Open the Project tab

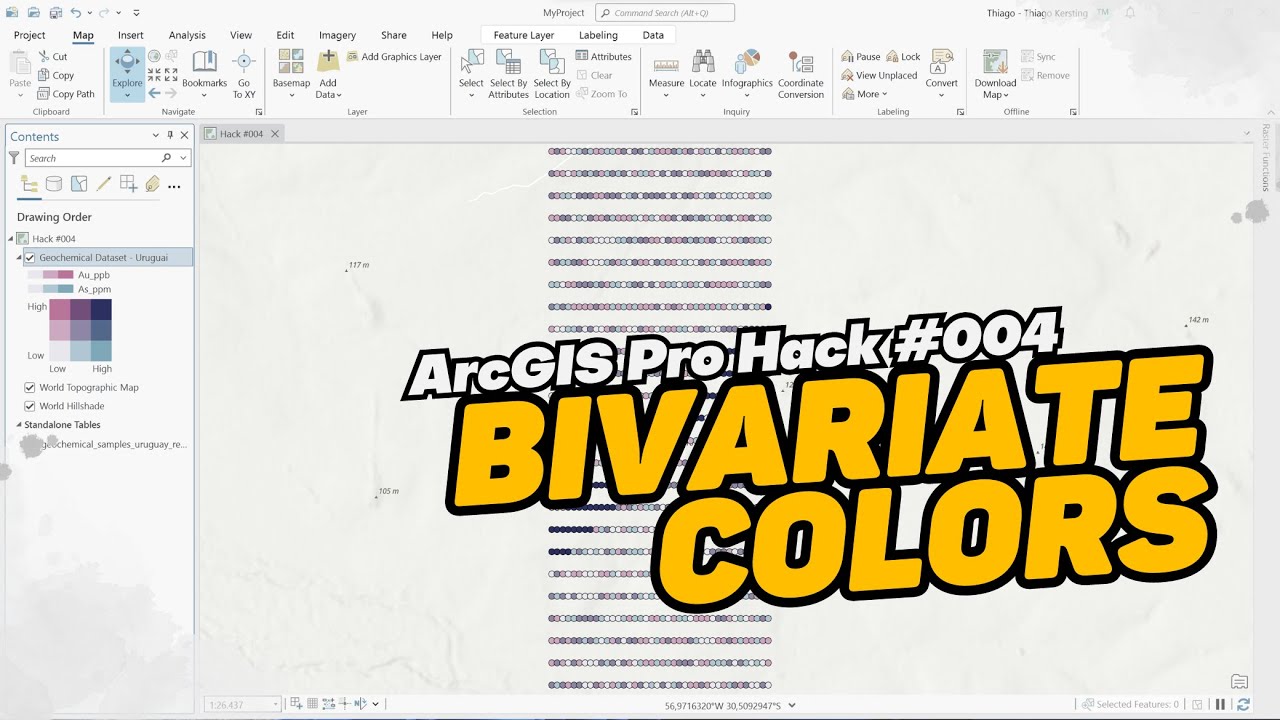29,35
